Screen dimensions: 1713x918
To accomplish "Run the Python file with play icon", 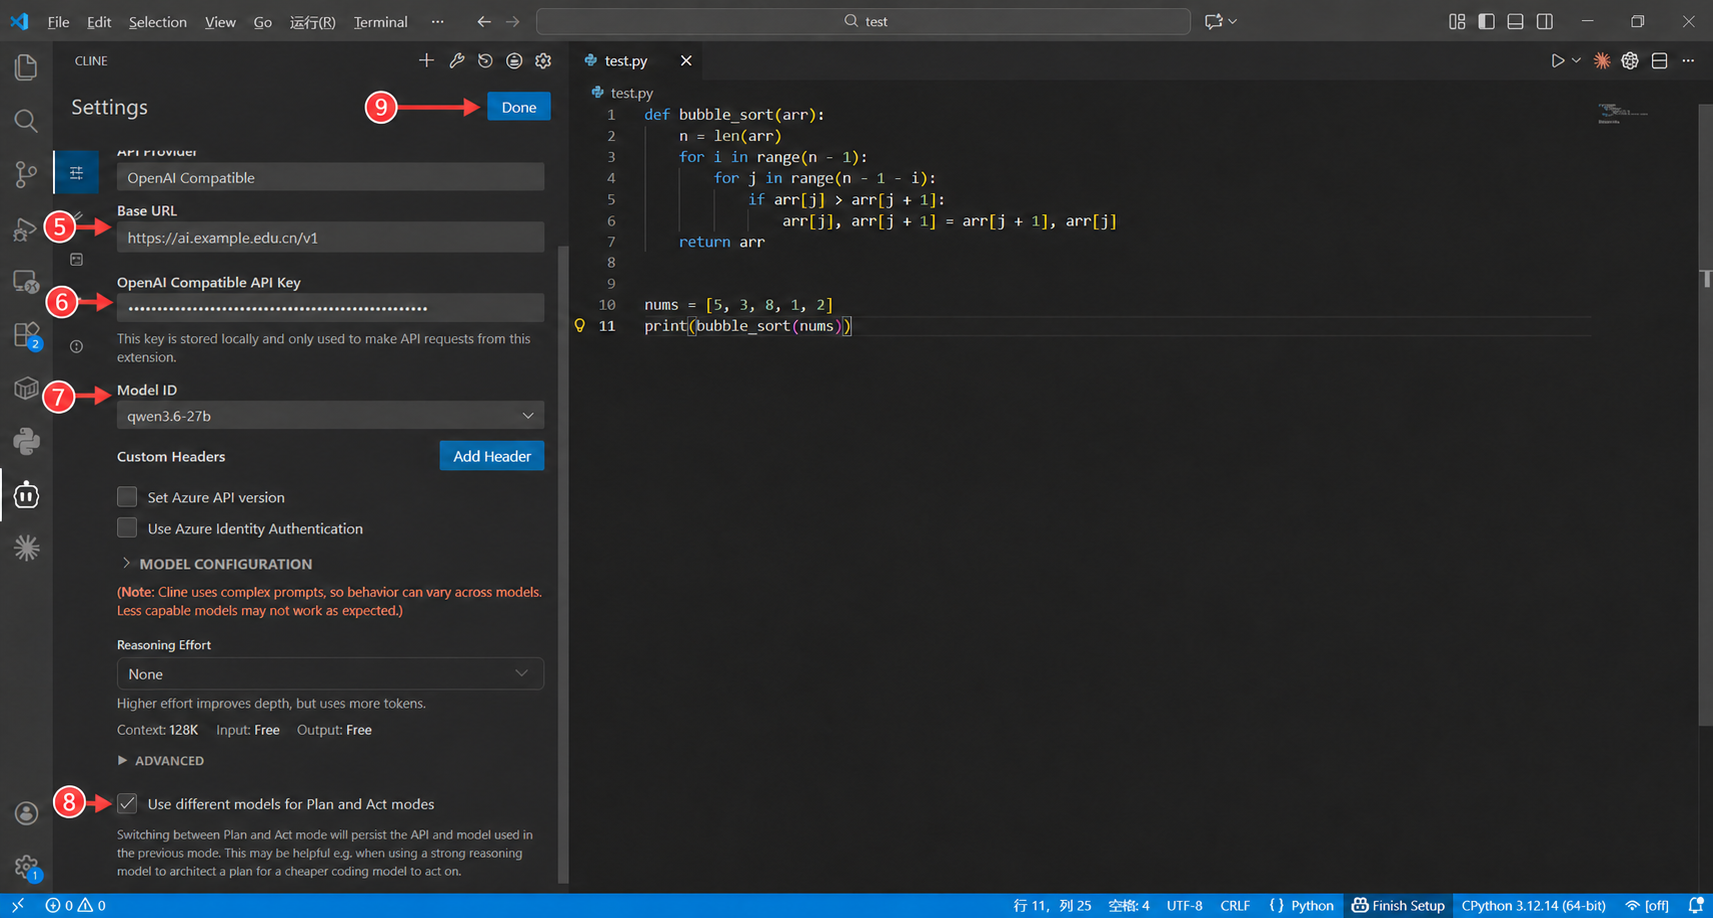I will click(x=1557, y=61).
